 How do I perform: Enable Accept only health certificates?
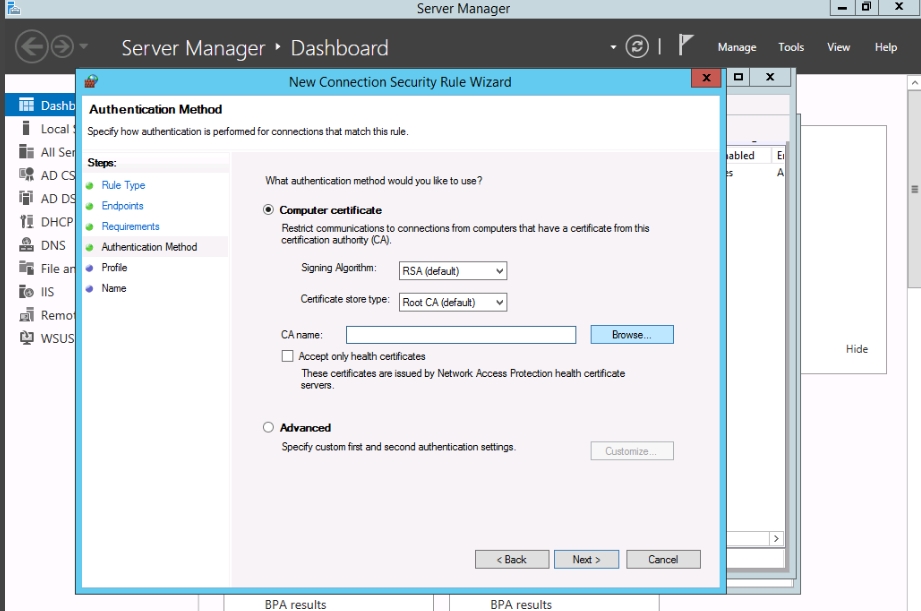(287, 356)
